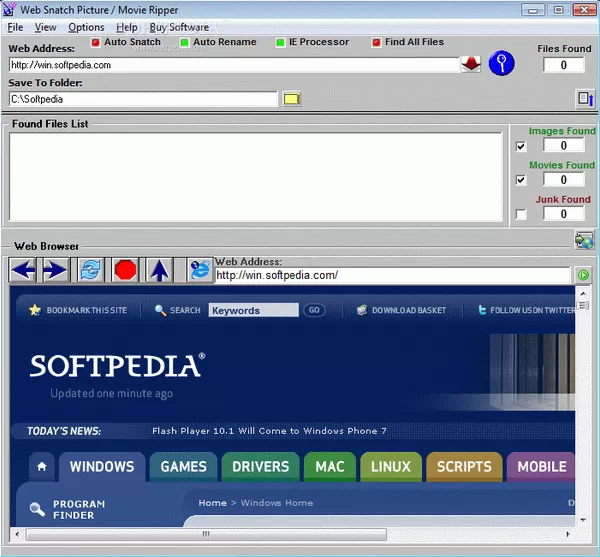600x557 pixels.
Task: Switch to the GAMES tab
Action: pyautogui.click(x=184, y=466)
